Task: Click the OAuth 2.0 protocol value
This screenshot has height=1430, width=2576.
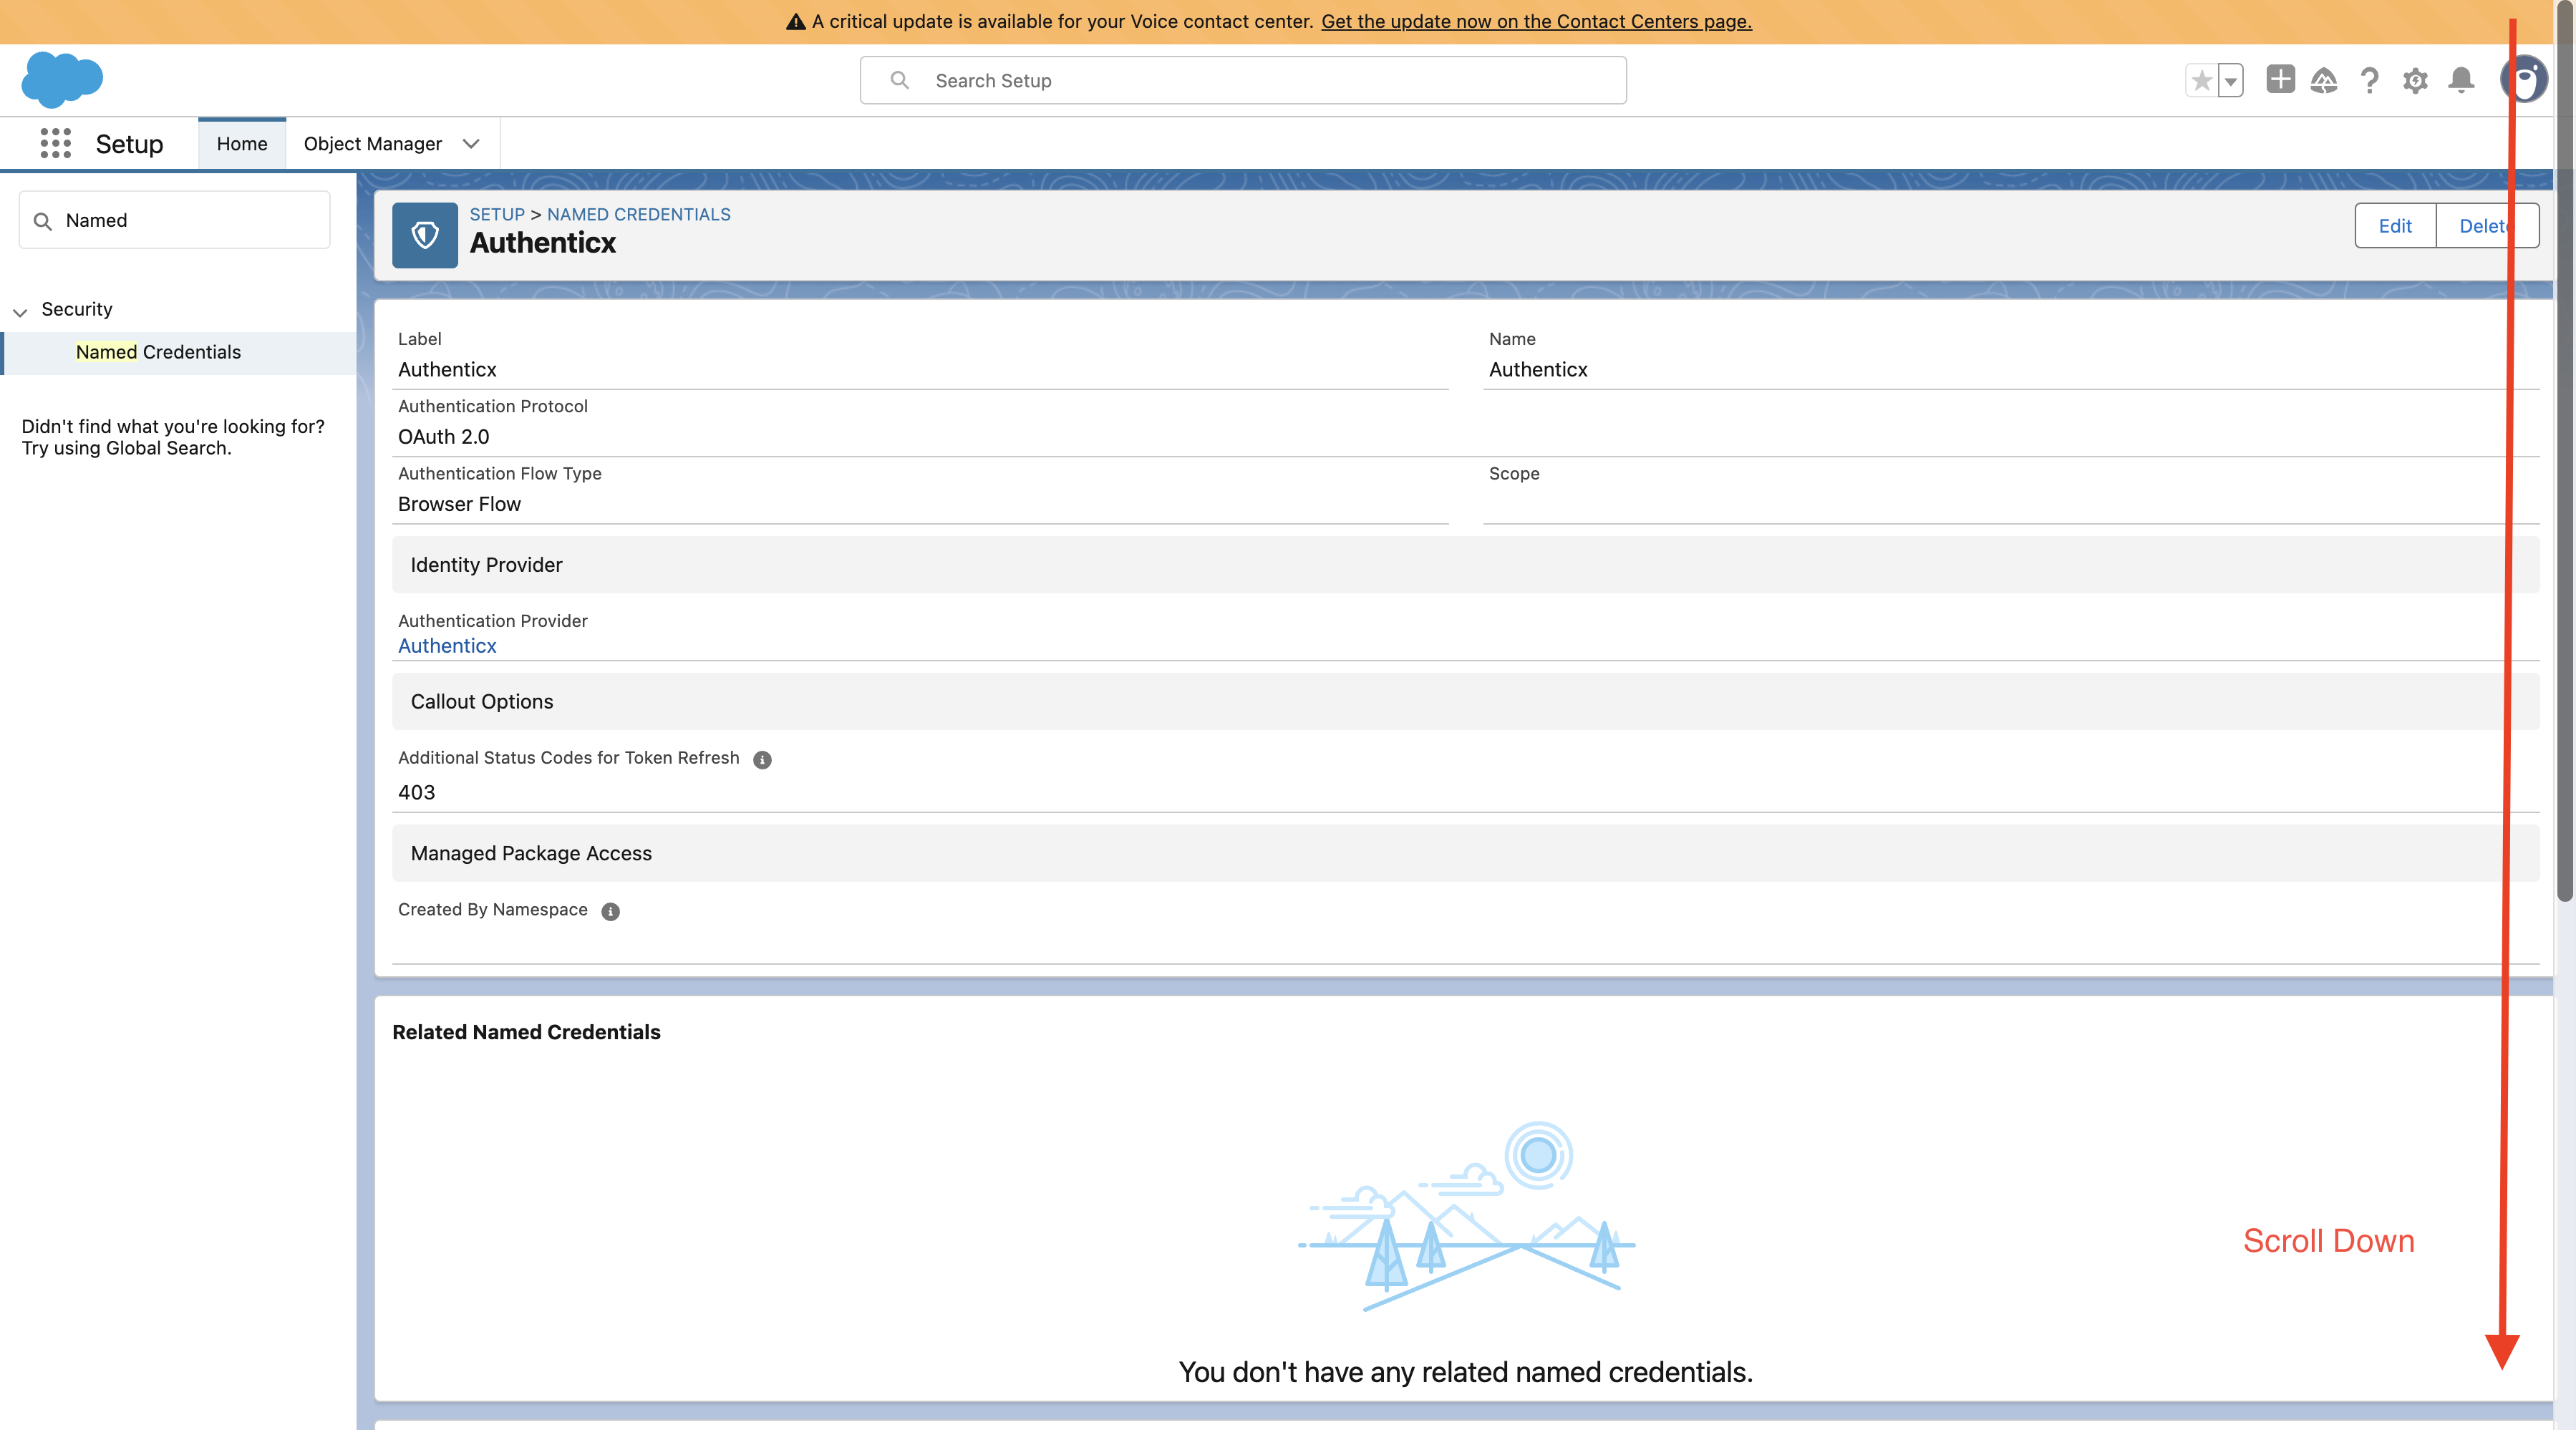Action: click(x=443, y=437)
